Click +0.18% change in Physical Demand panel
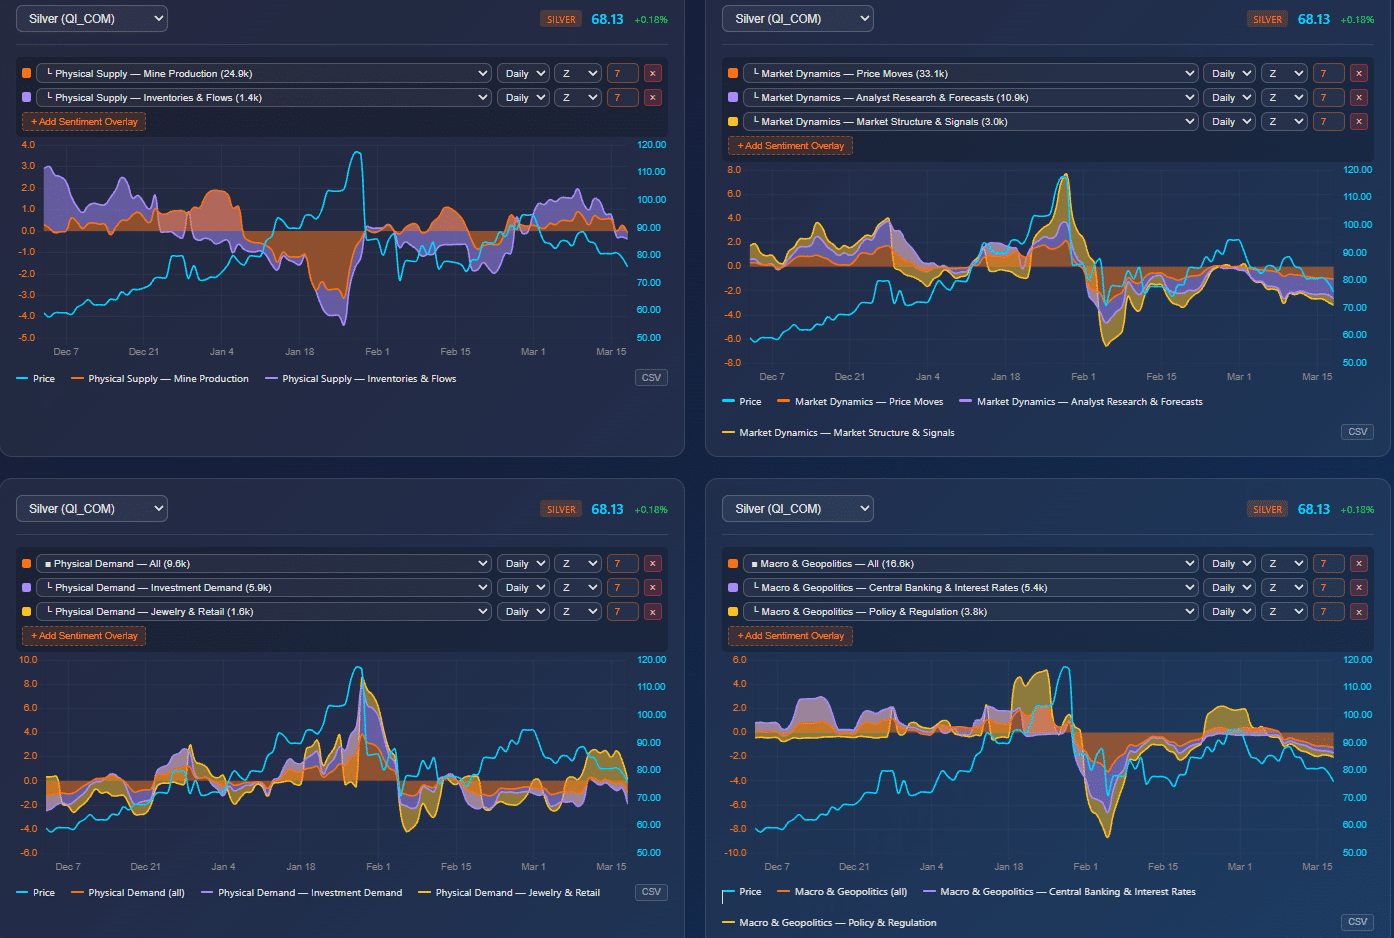Screen dimensions: 1394x938 coord(651,510)
